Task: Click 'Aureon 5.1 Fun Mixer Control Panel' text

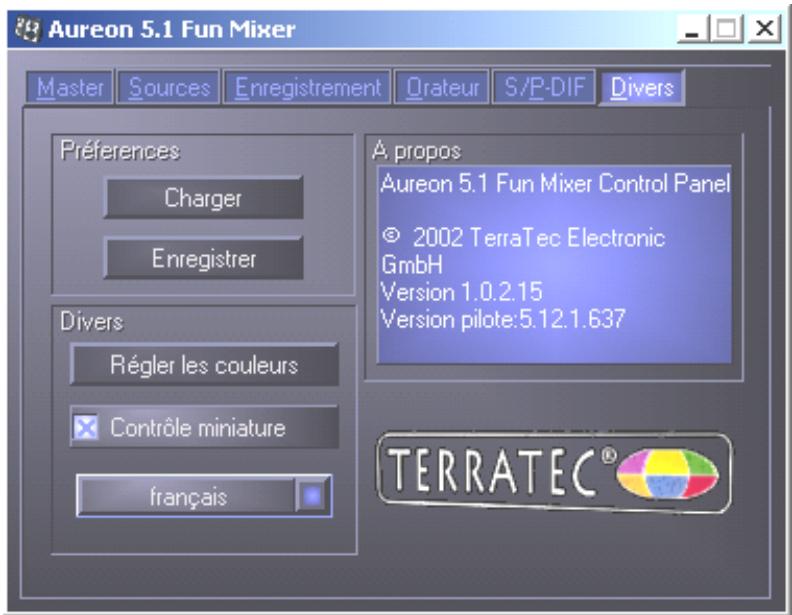Action: 555,183
